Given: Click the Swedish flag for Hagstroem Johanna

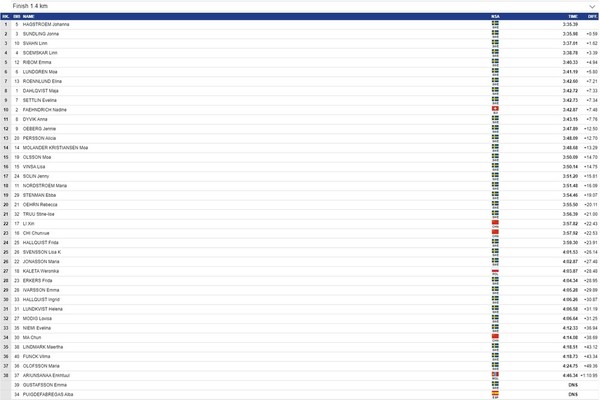Looking at the screenshot, I should (495, 24).
